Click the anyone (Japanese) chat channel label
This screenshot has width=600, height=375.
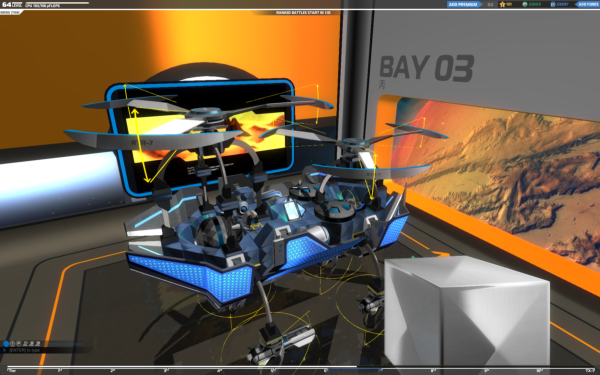64,344
